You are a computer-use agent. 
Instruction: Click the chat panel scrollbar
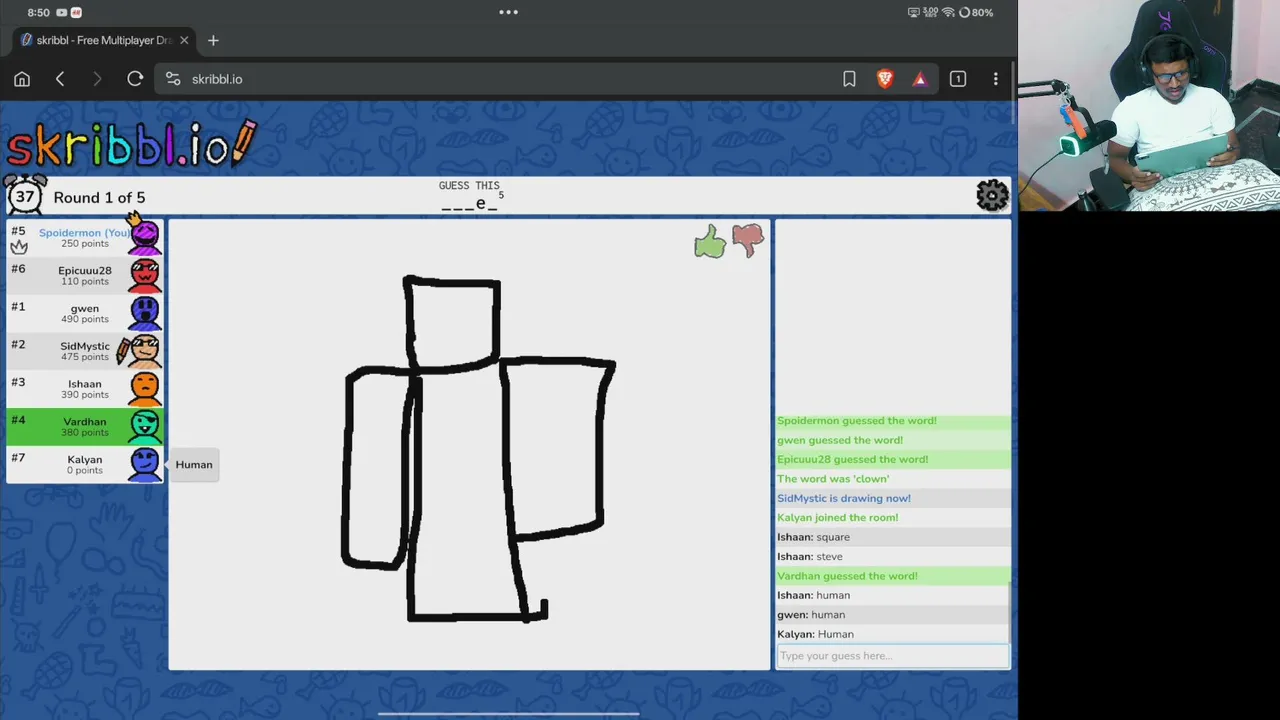(1009, 610)
